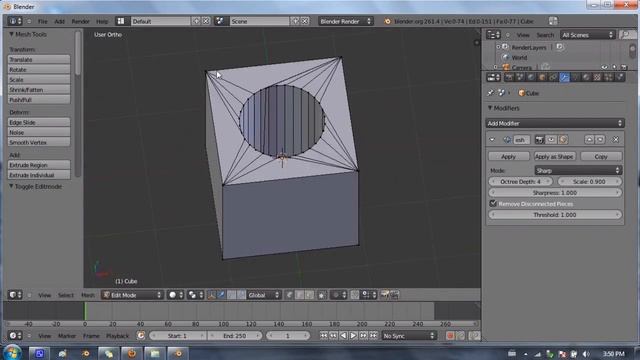The height and width of the screenshot is (360, 640).
Task: Open the Render properties tab
Action: coord(509,77)
